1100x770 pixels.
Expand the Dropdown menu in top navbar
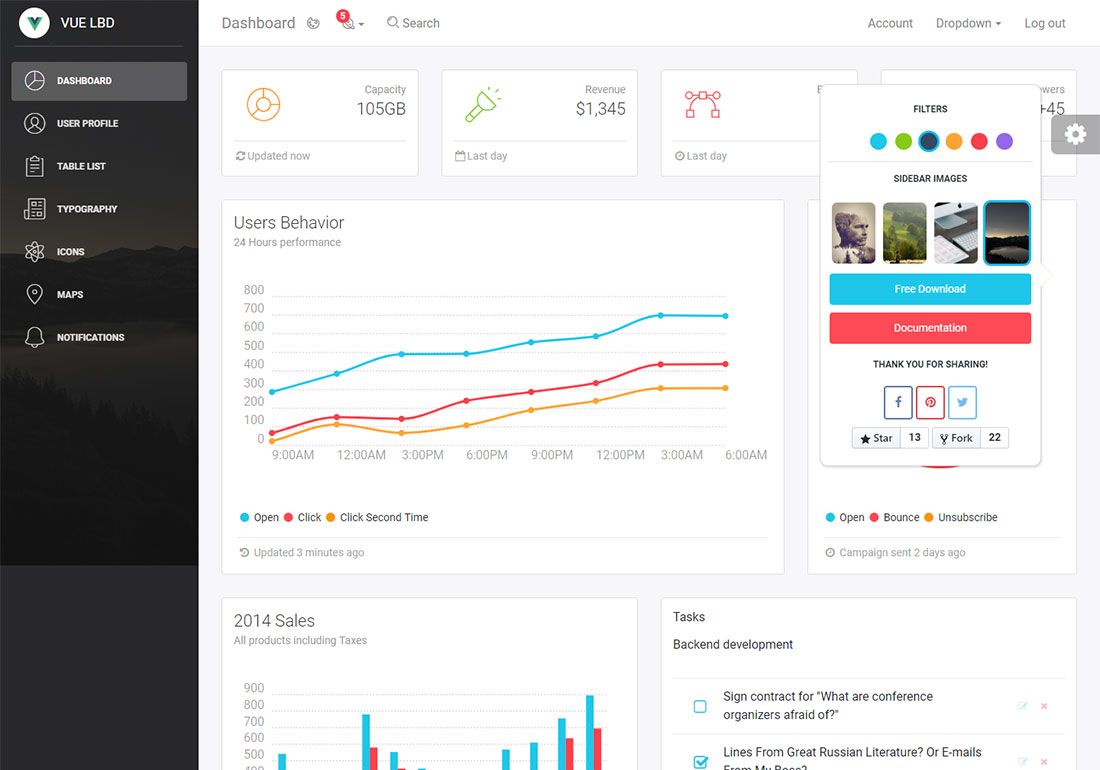(967, 23)
